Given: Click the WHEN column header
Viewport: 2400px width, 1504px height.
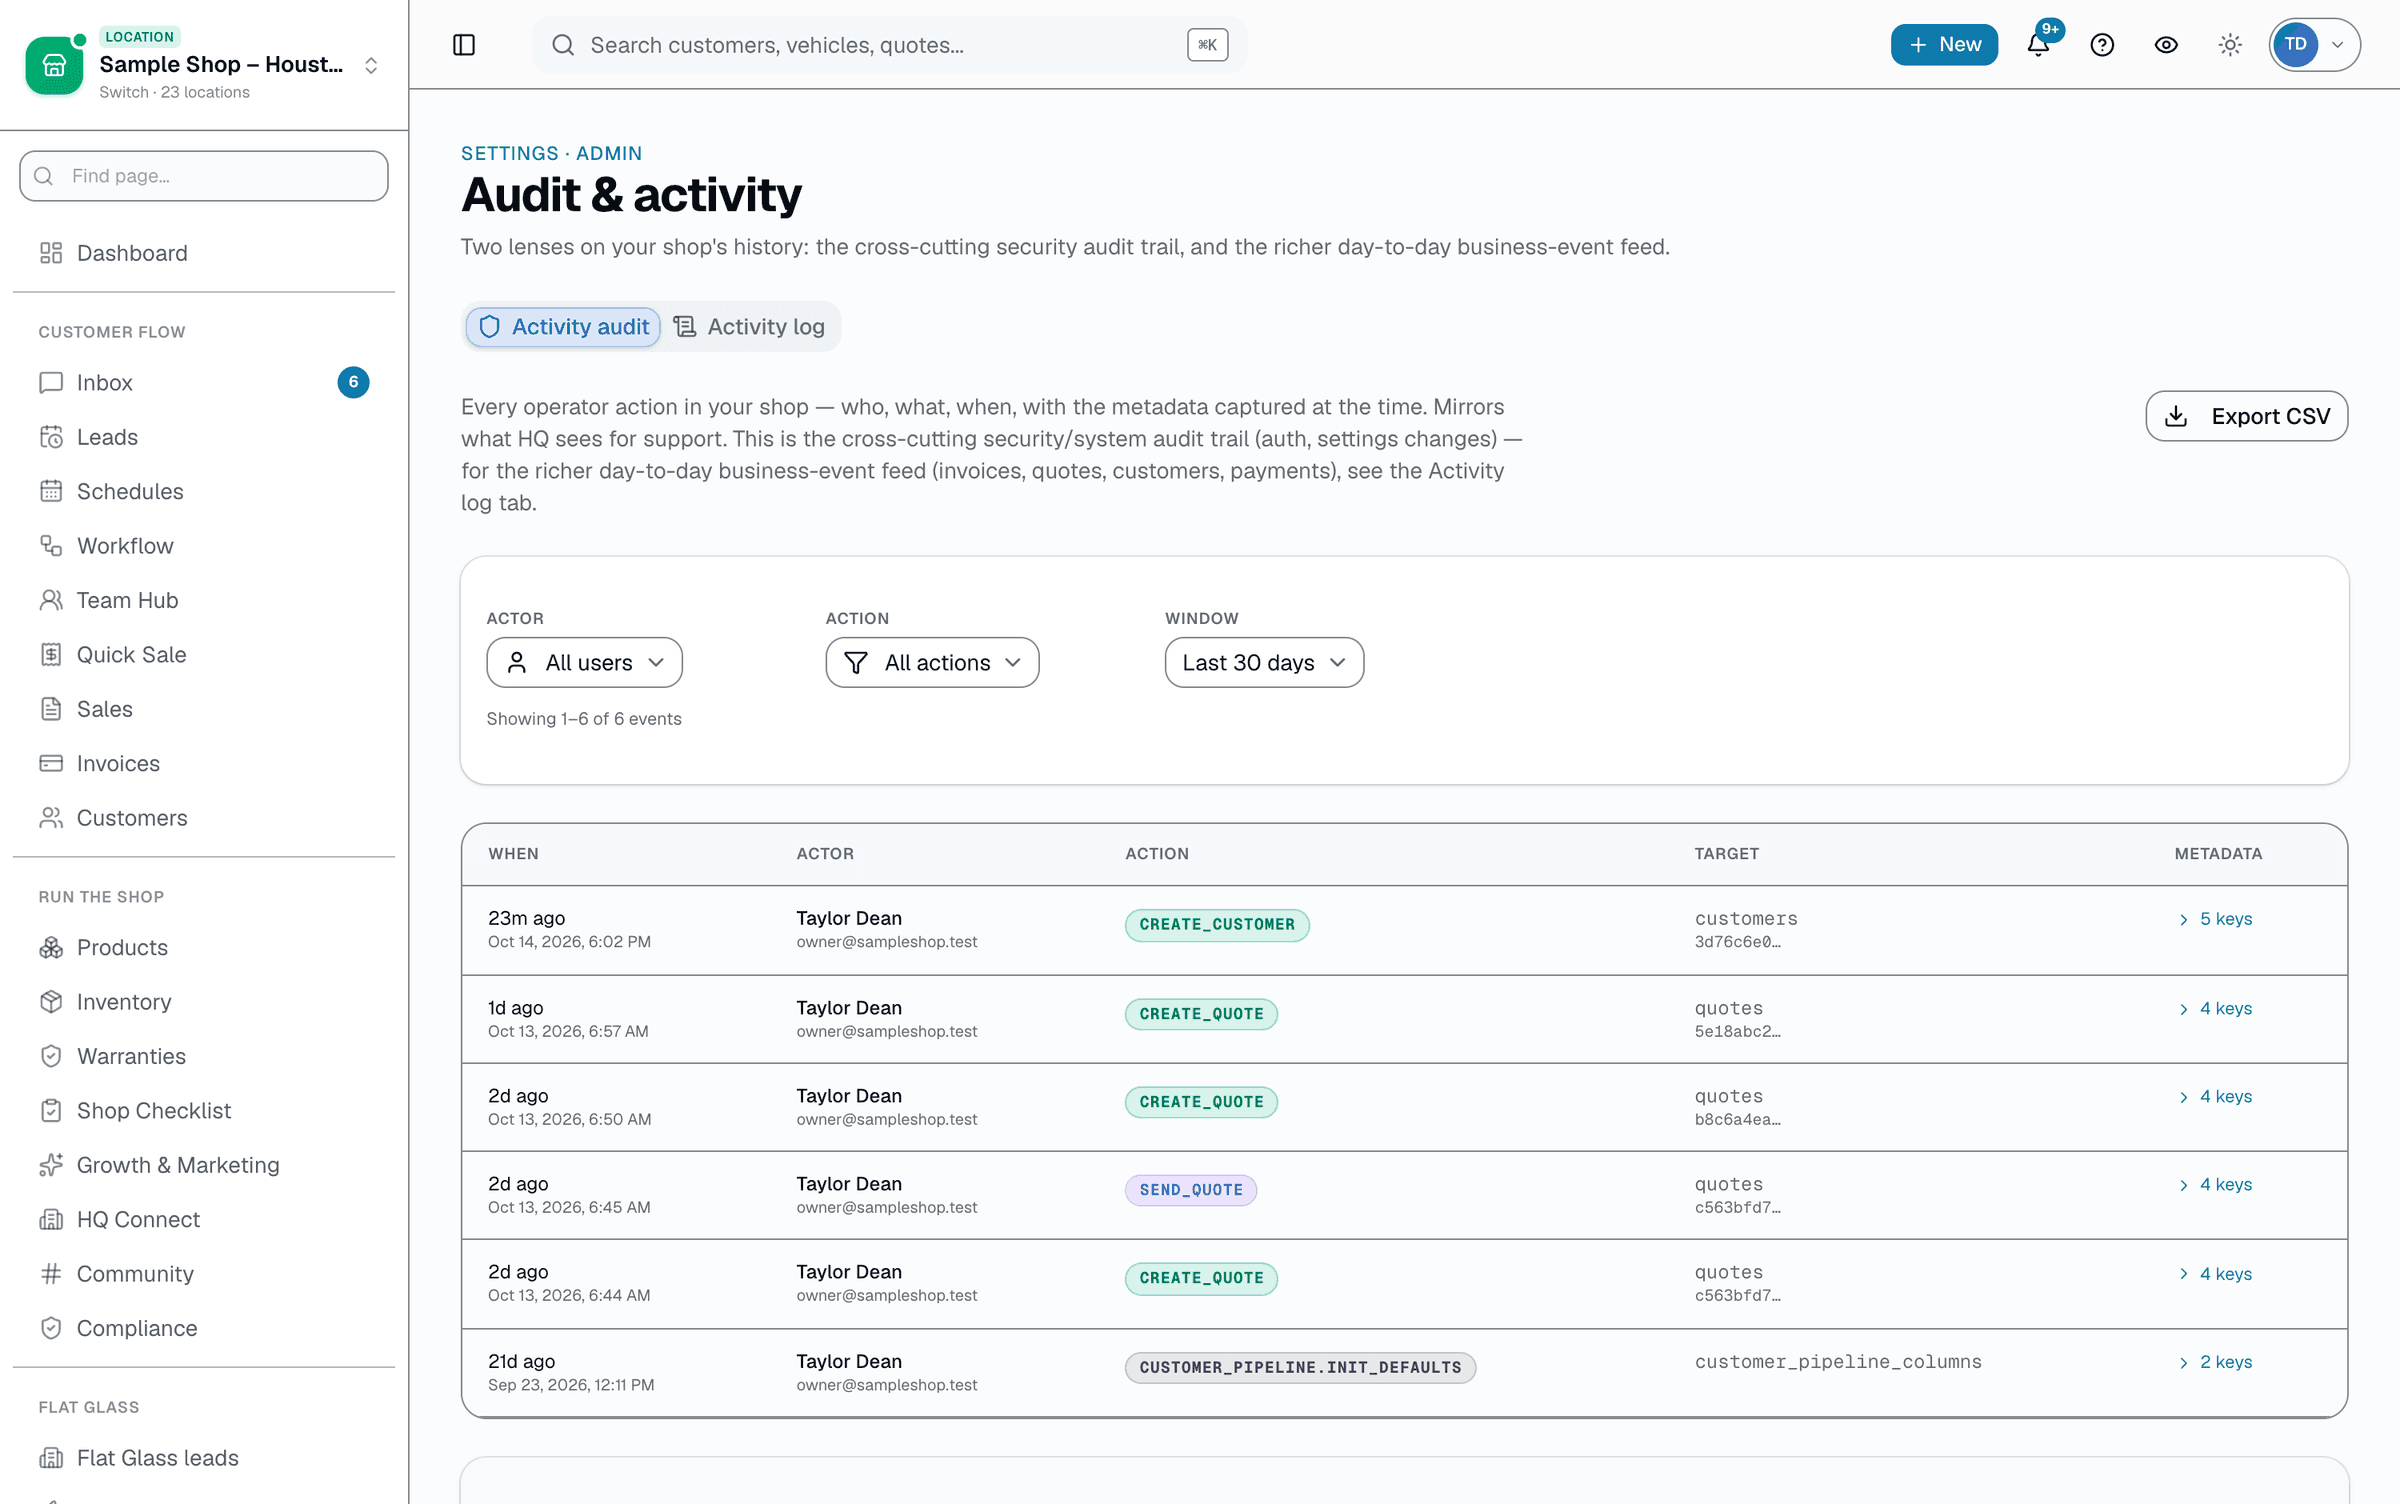Looking at the screenshot, I should click(x=513, y=854).
